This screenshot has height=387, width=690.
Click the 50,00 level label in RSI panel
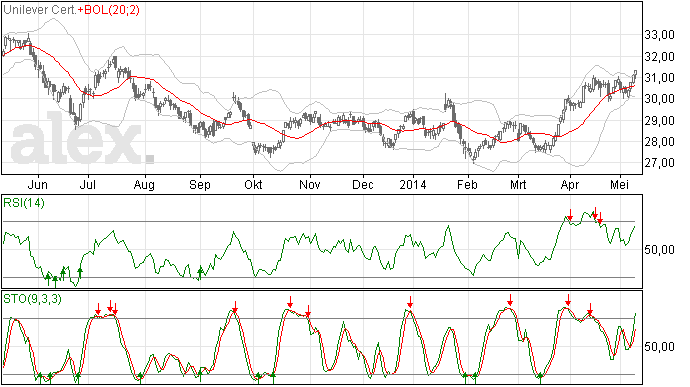pos(659,250)
